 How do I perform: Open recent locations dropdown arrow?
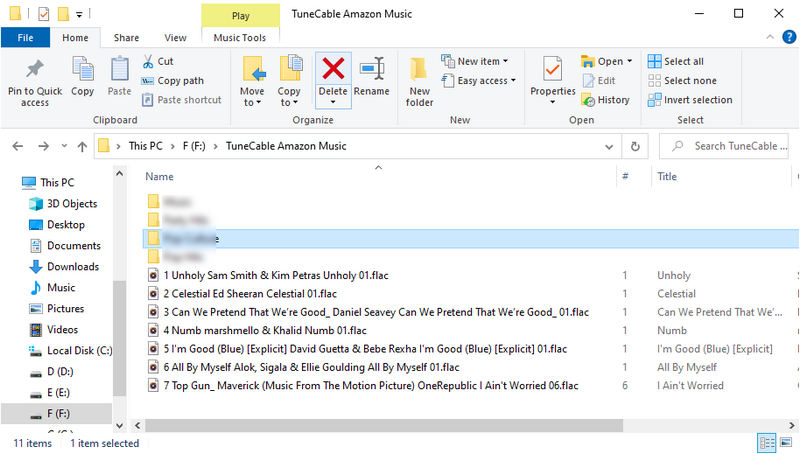point(64,146)
